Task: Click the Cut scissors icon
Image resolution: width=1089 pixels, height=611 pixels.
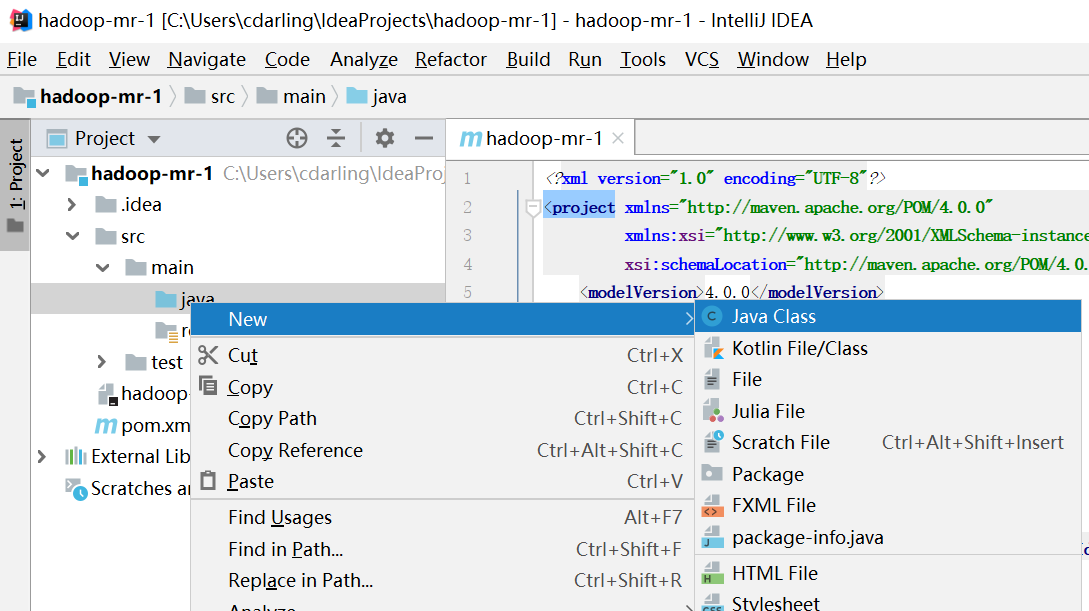Action: point(208,355)
